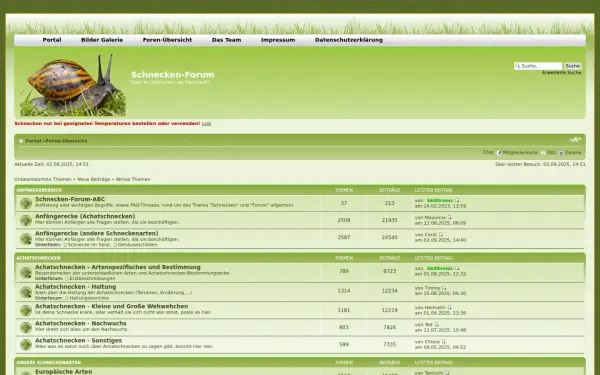Click the subforum icon before Schnecke im Salat
The height and width of the screenshot is (375, 600).
click(x=65, y=245)
